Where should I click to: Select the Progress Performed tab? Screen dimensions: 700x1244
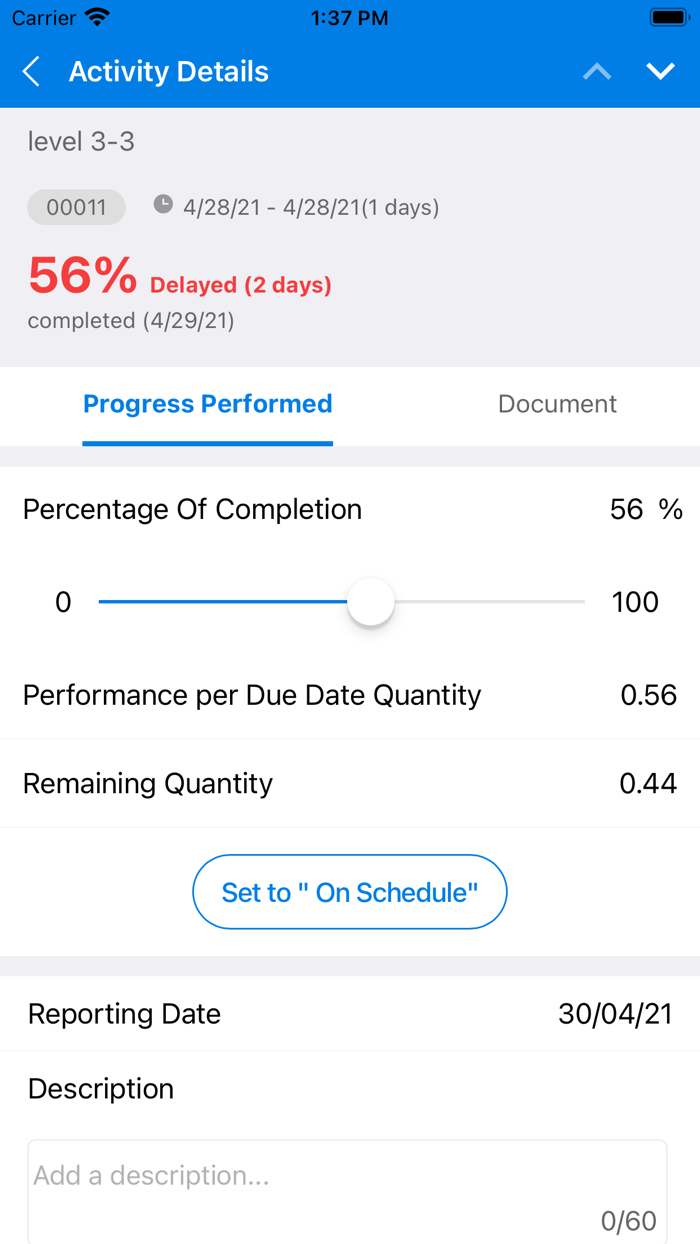207,404
